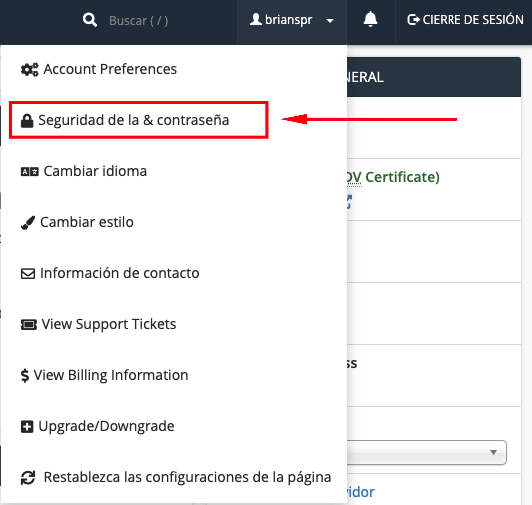Click the language icon beside Cambiar idioma
Screen dimensions: 532x505
pos(30,172)
